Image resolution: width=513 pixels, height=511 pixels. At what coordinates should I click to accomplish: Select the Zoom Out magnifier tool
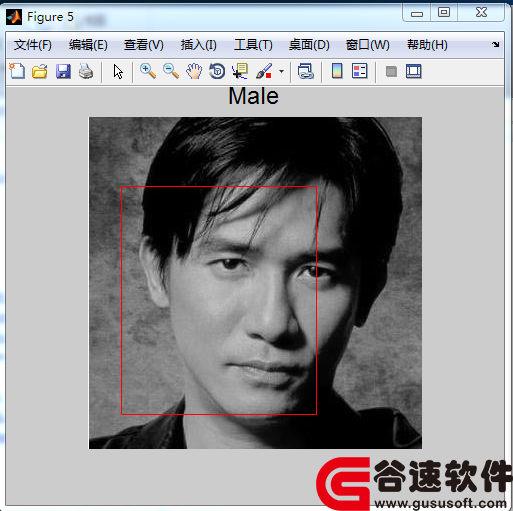[x=171, y=71]
